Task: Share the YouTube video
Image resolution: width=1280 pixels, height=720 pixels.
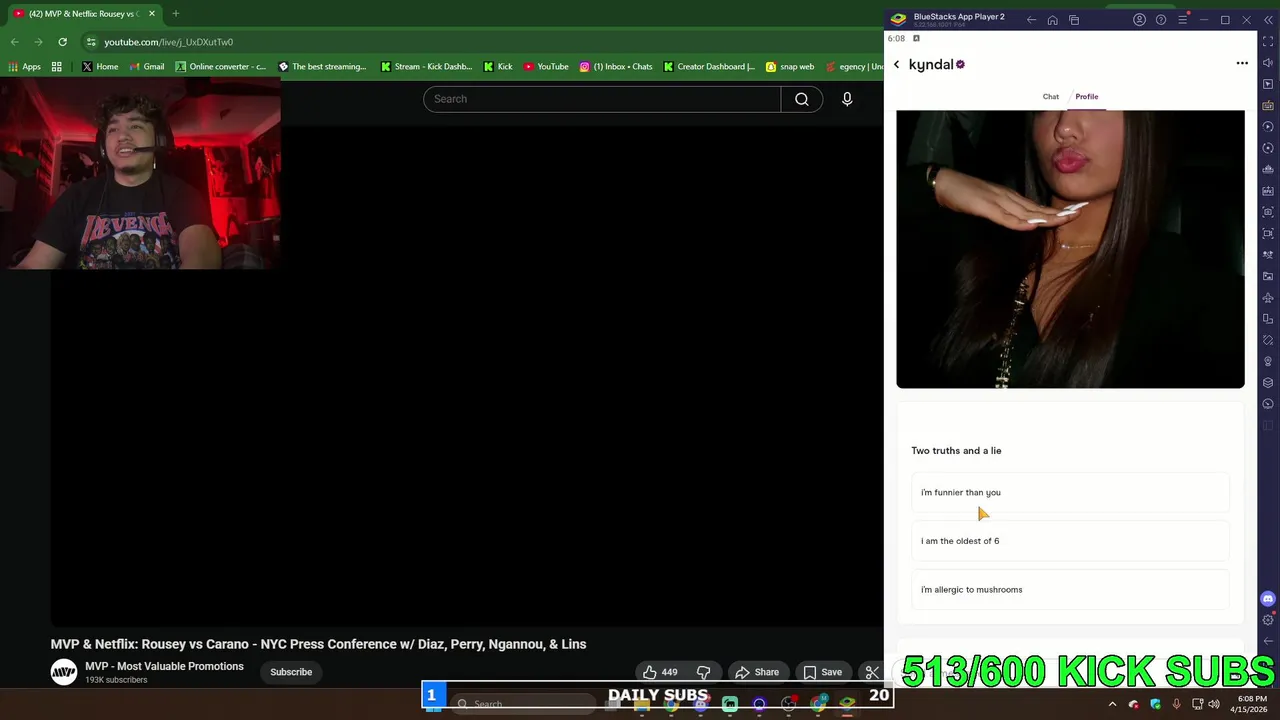Action: [x=757, y=672]
